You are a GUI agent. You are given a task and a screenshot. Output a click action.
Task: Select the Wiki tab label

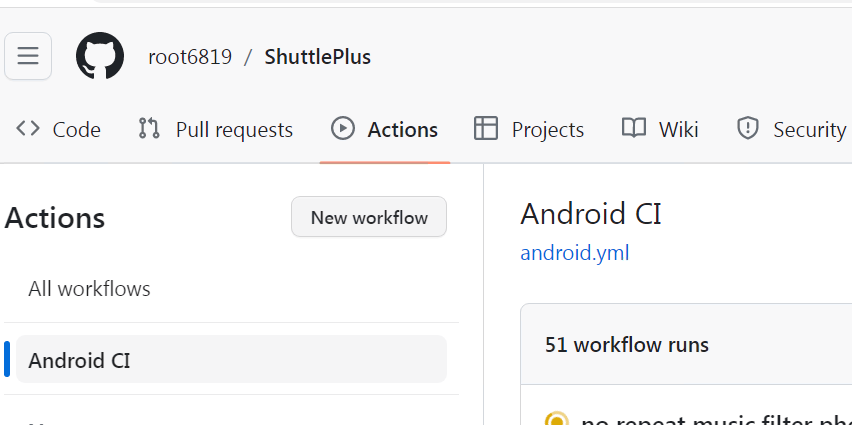pyautogui.click(x=678, y=130)
